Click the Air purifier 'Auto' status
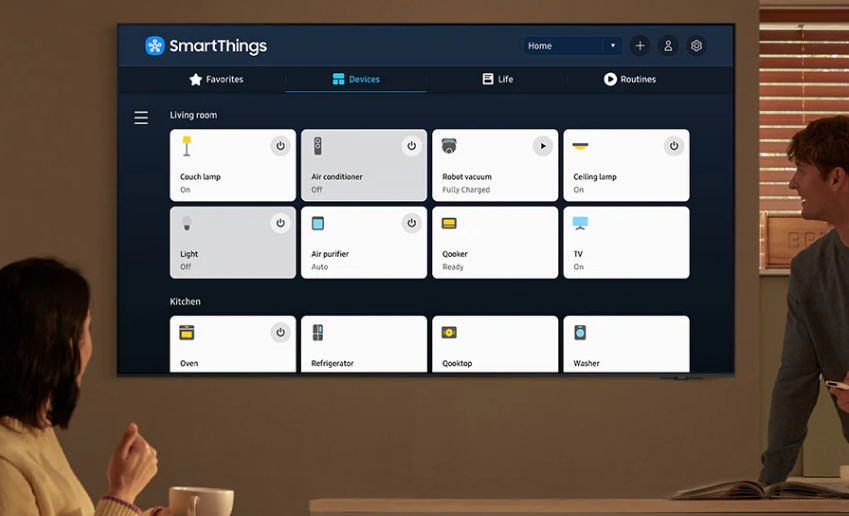Screen dimensions: 849x516 [319, 267]
